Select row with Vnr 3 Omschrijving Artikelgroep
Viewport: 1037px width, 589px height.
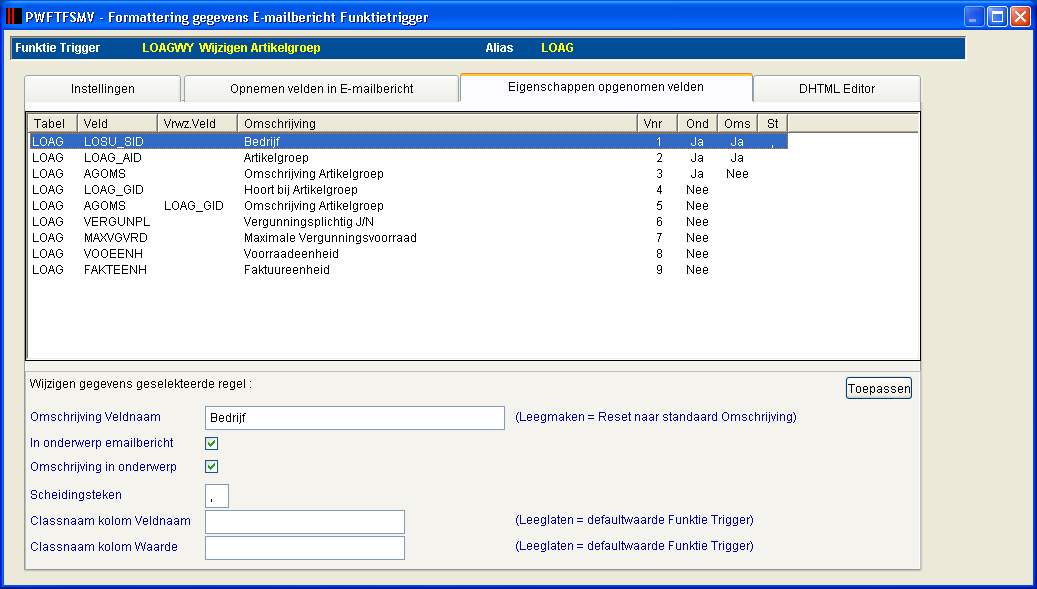tap(408, 174)
